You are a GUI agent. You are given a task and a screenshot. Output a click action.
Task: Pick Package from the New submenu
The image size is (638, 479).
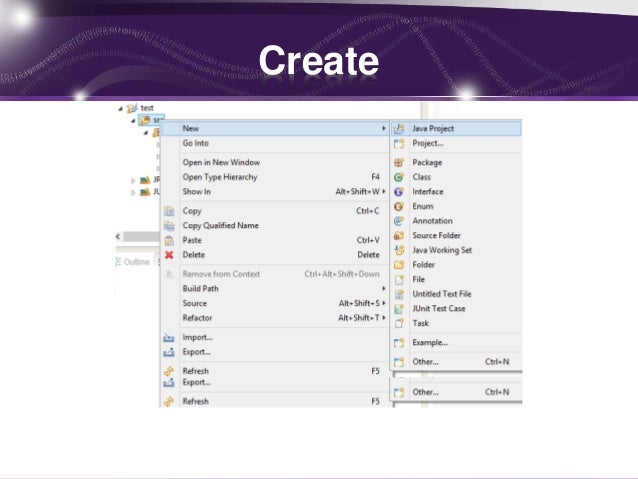(456, 162)
